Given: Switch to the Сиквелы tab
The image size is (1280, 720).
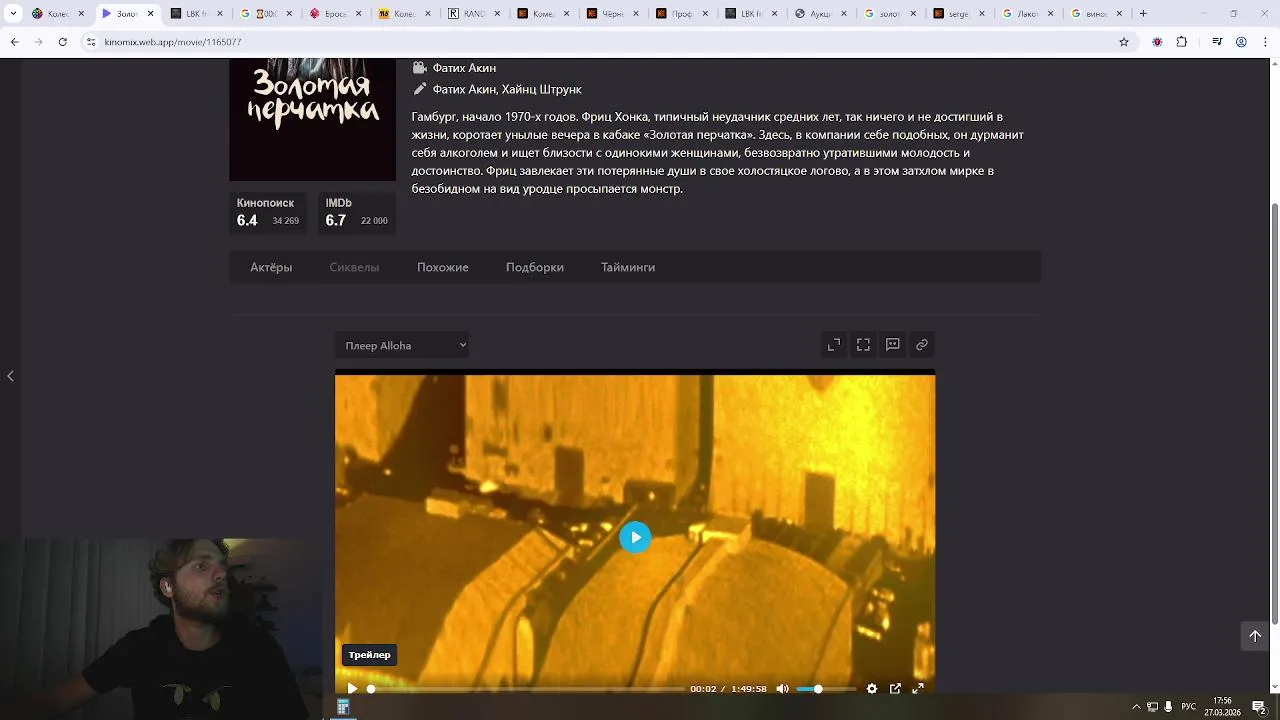Looking at the screenshot, I should (354, 267).
